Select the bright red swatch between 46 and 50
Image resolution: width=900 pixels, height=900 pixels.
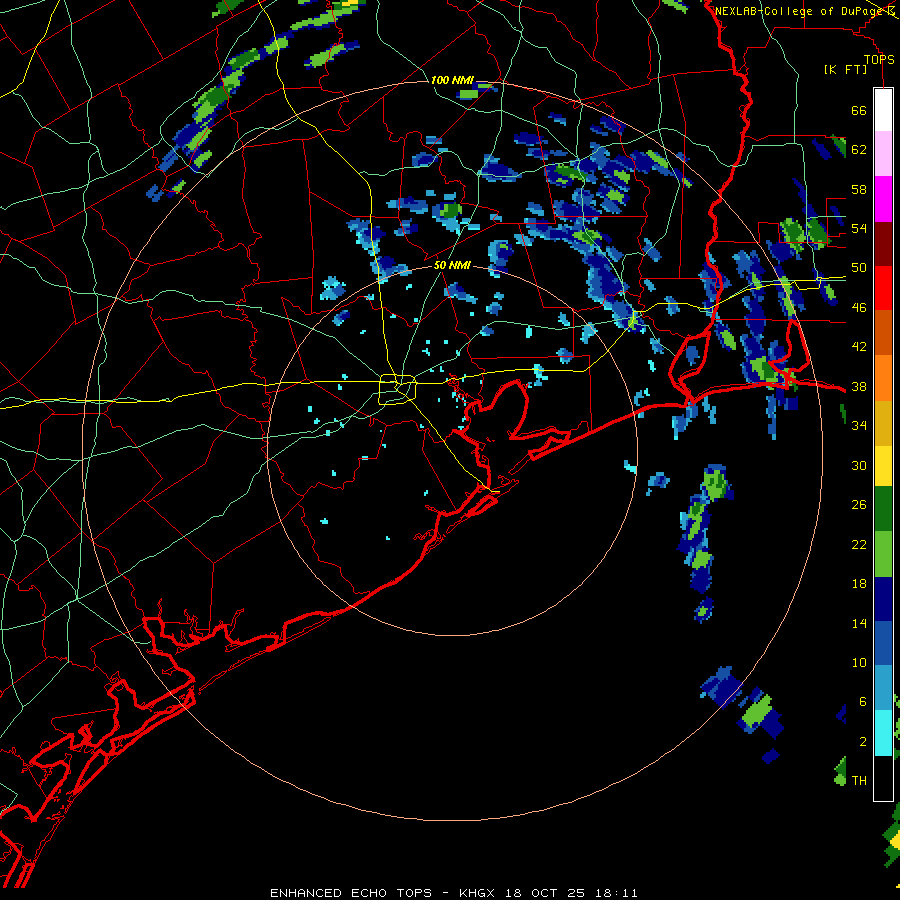click(x=883, y=288)
